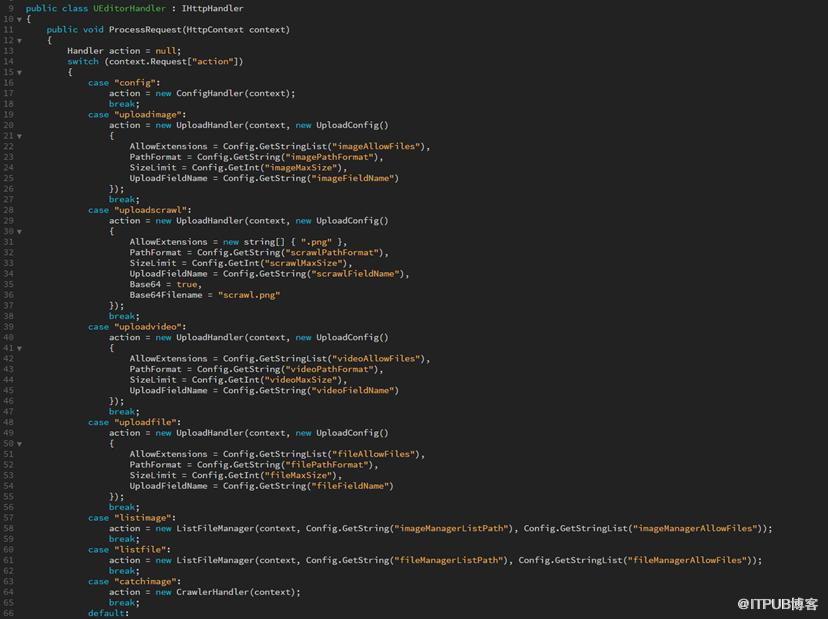Image resolution: width=828 pixels, height=619 pixels.
Task: Click the "imageAllowFiles" string
Action: (x=378, y=146)
